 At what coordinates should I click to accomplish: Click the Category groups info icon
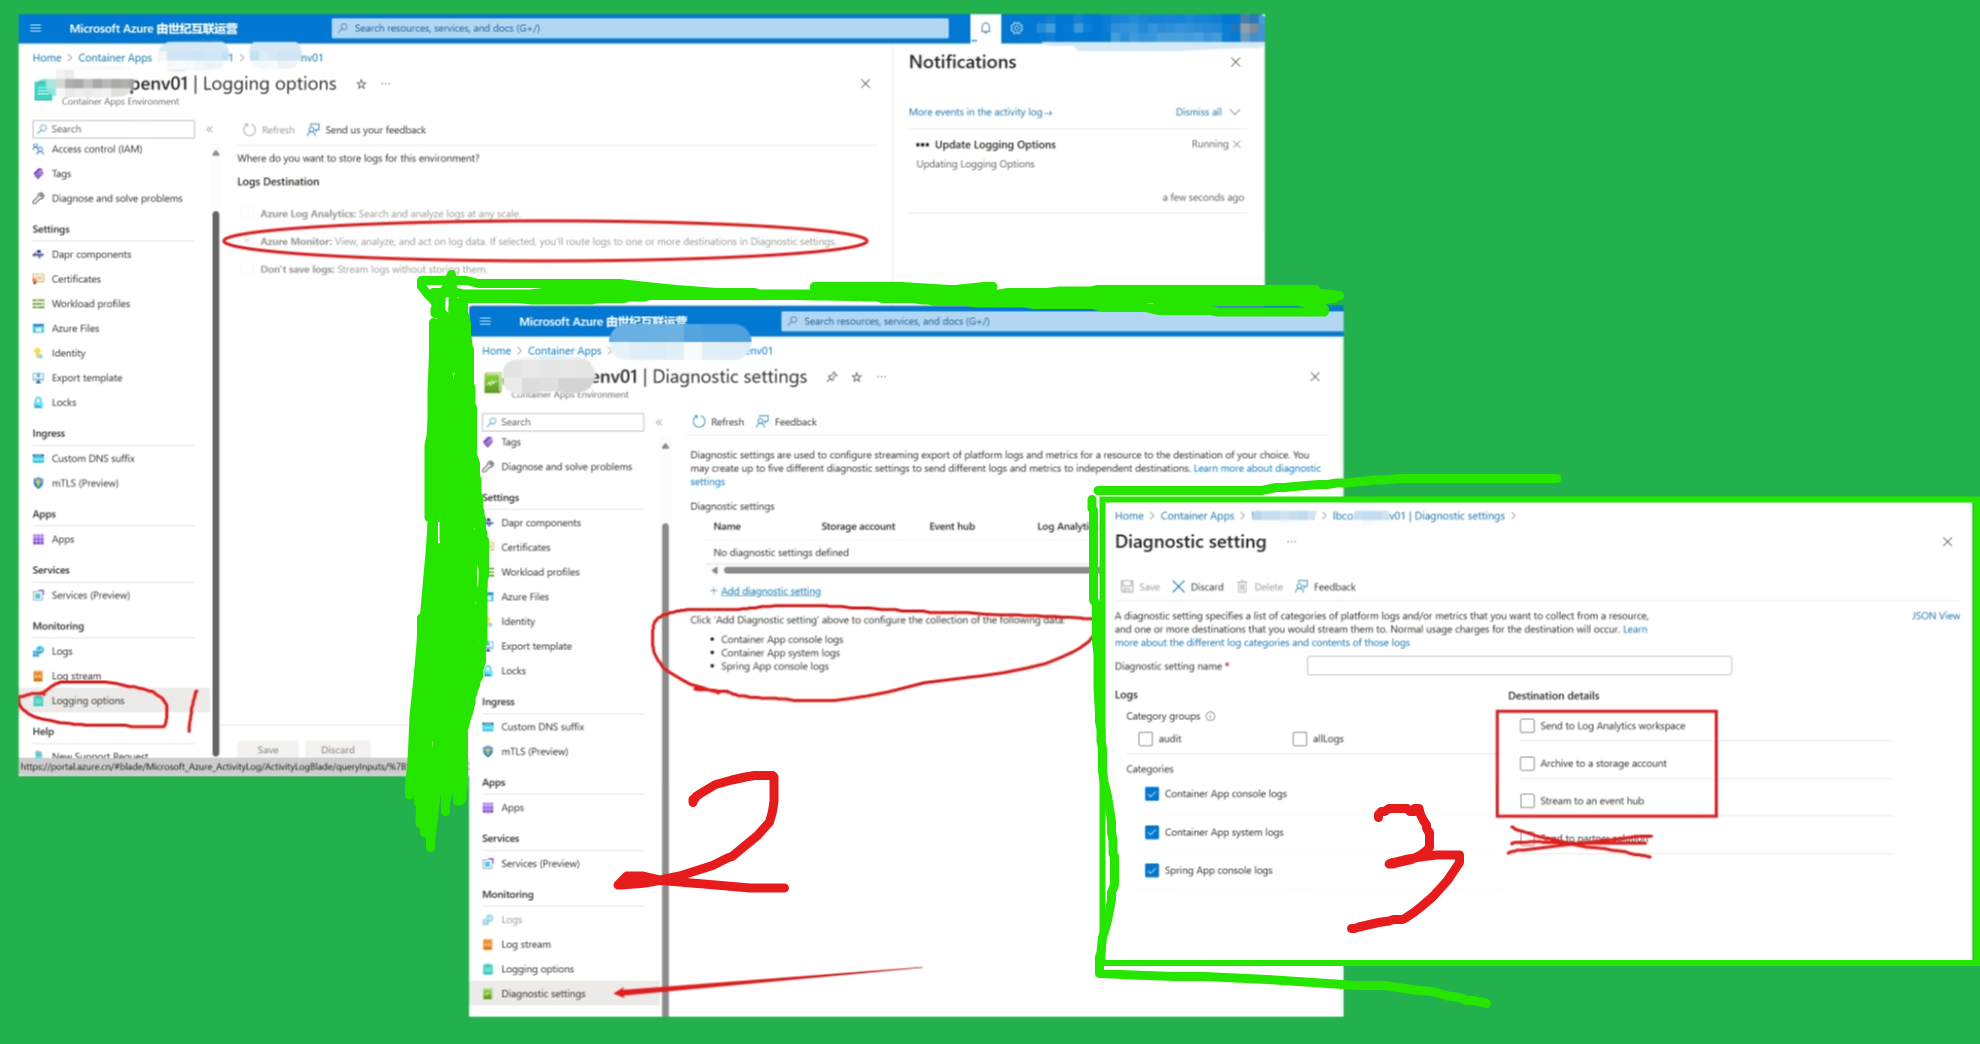pyautogui.click(x=1210, y=716)
